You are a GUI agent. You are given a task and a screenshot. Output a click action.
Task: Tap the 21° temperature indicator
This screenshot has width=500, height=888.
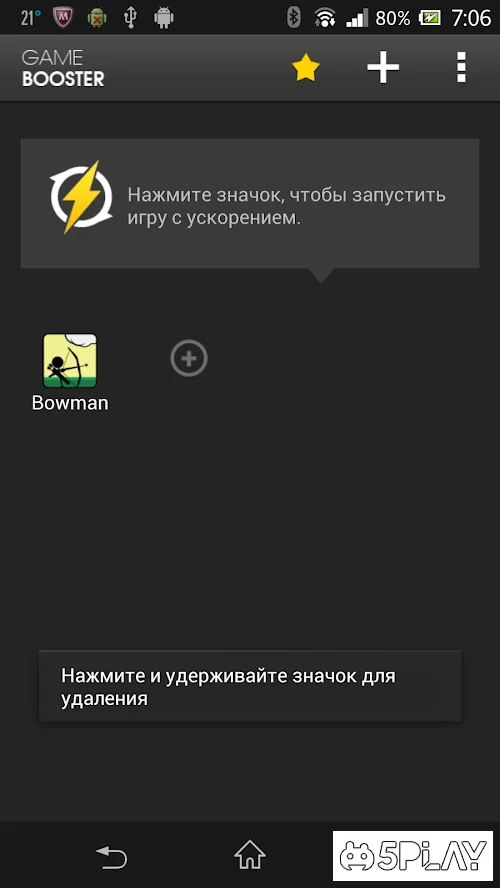tap(31, 18)
